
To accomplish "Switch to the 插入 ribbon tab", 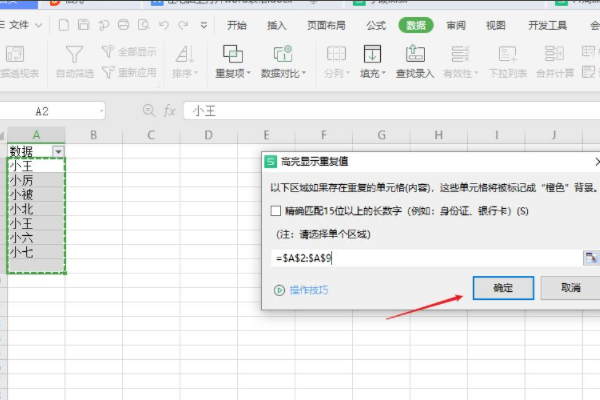I will [x=277, y=25].
